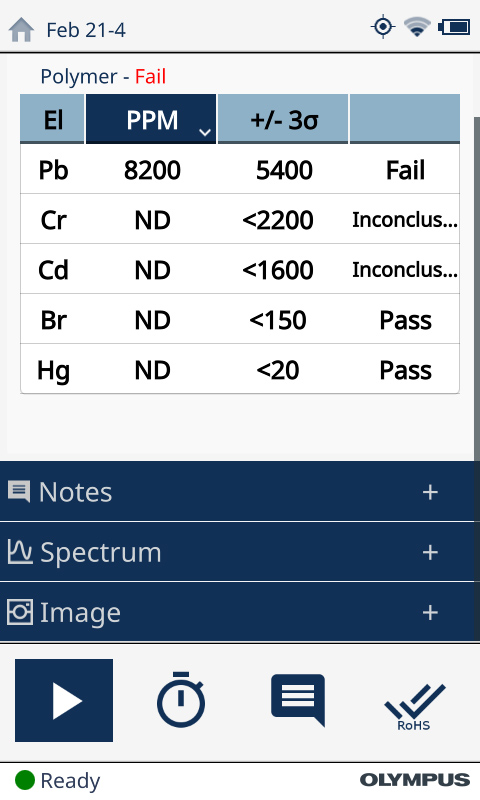Go to the Home screen icon
Image resolution: width=480 pixels, height=800 pixels.
[x=21, y=30]
